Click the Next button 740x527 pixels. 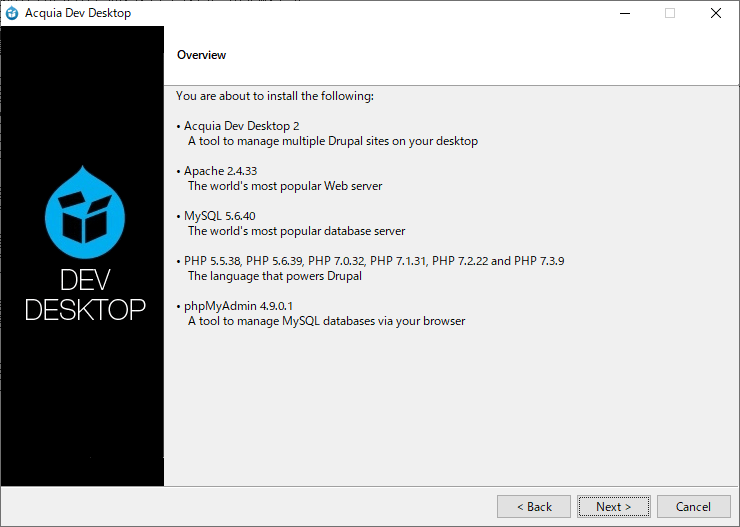click(614, 506)
